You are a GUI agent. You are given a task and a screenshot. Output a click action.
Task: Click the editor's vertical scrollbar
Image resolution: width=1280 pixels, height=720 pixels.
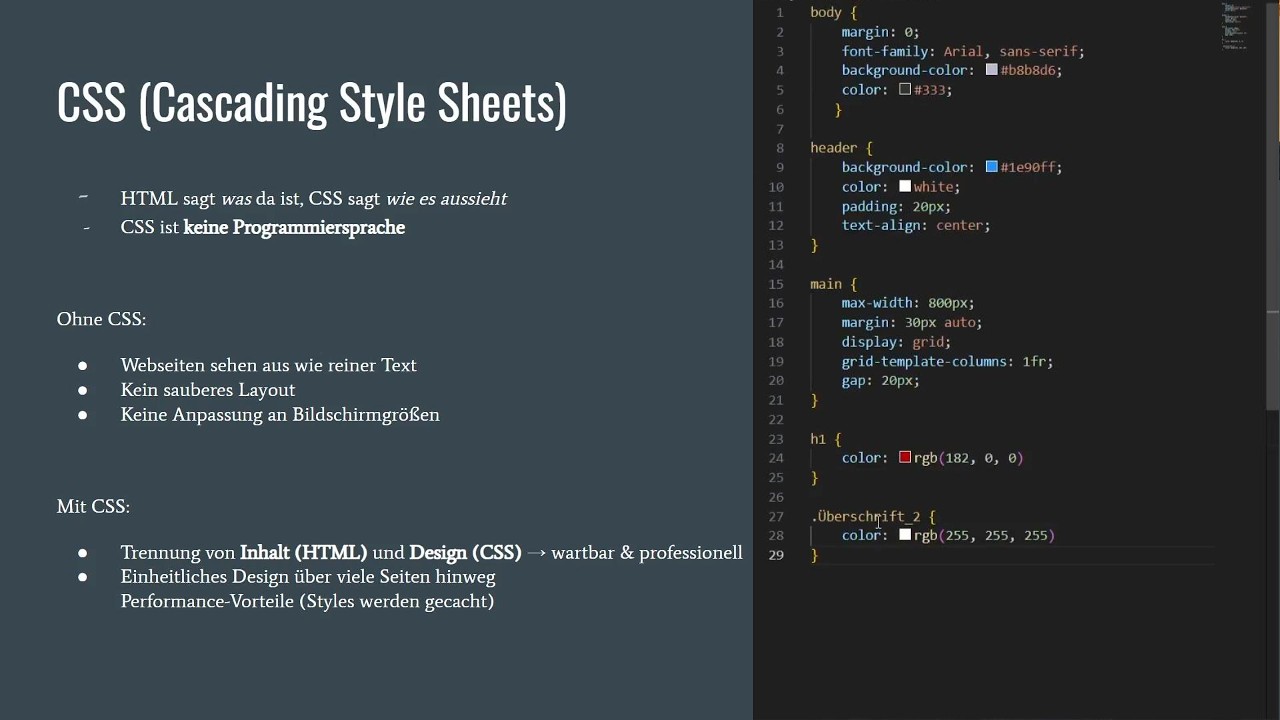(1273, 205)
